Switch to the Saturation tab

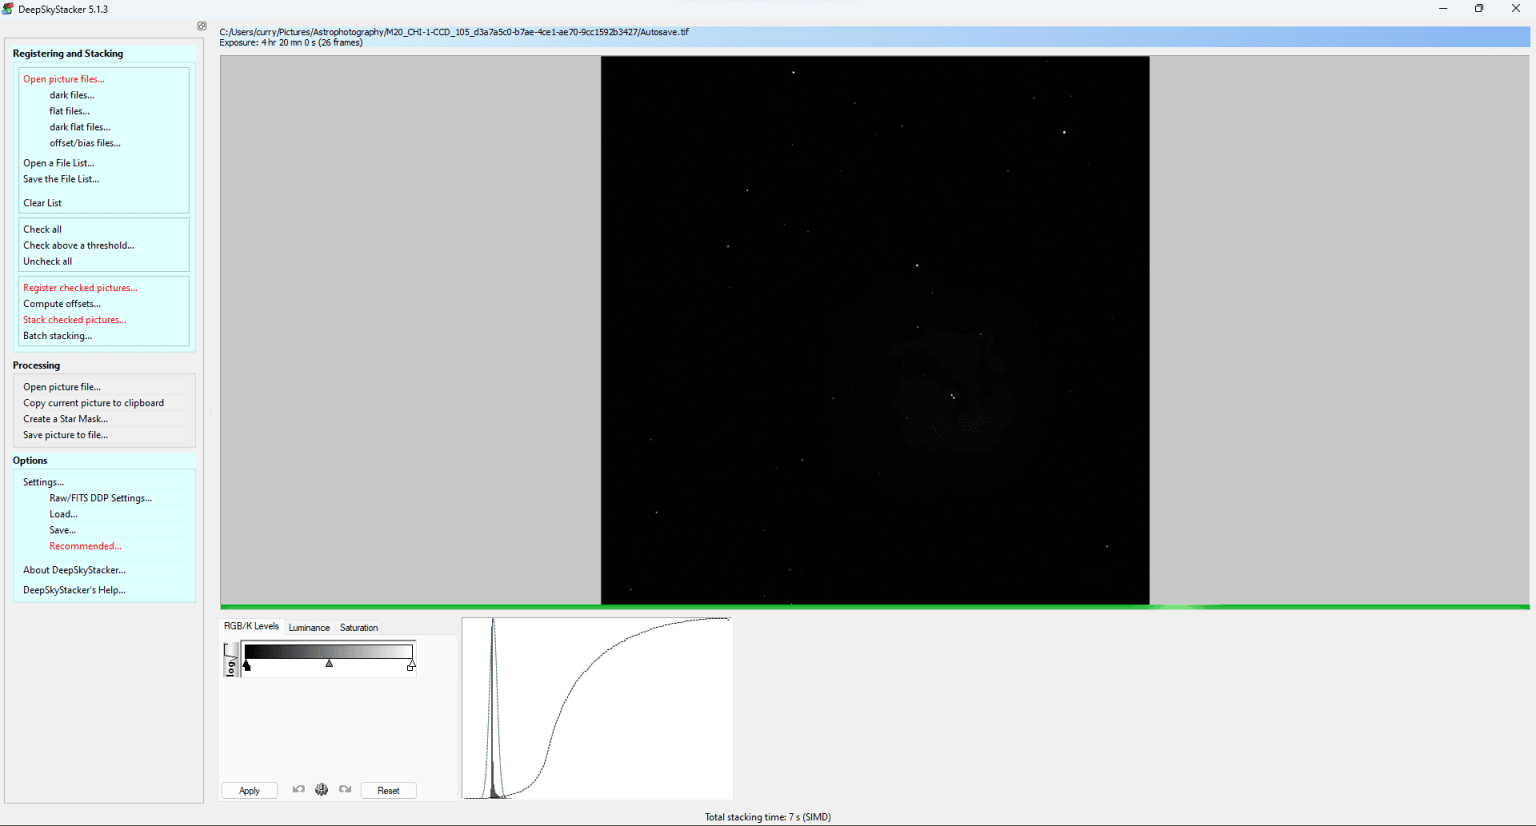click(358, 627)
